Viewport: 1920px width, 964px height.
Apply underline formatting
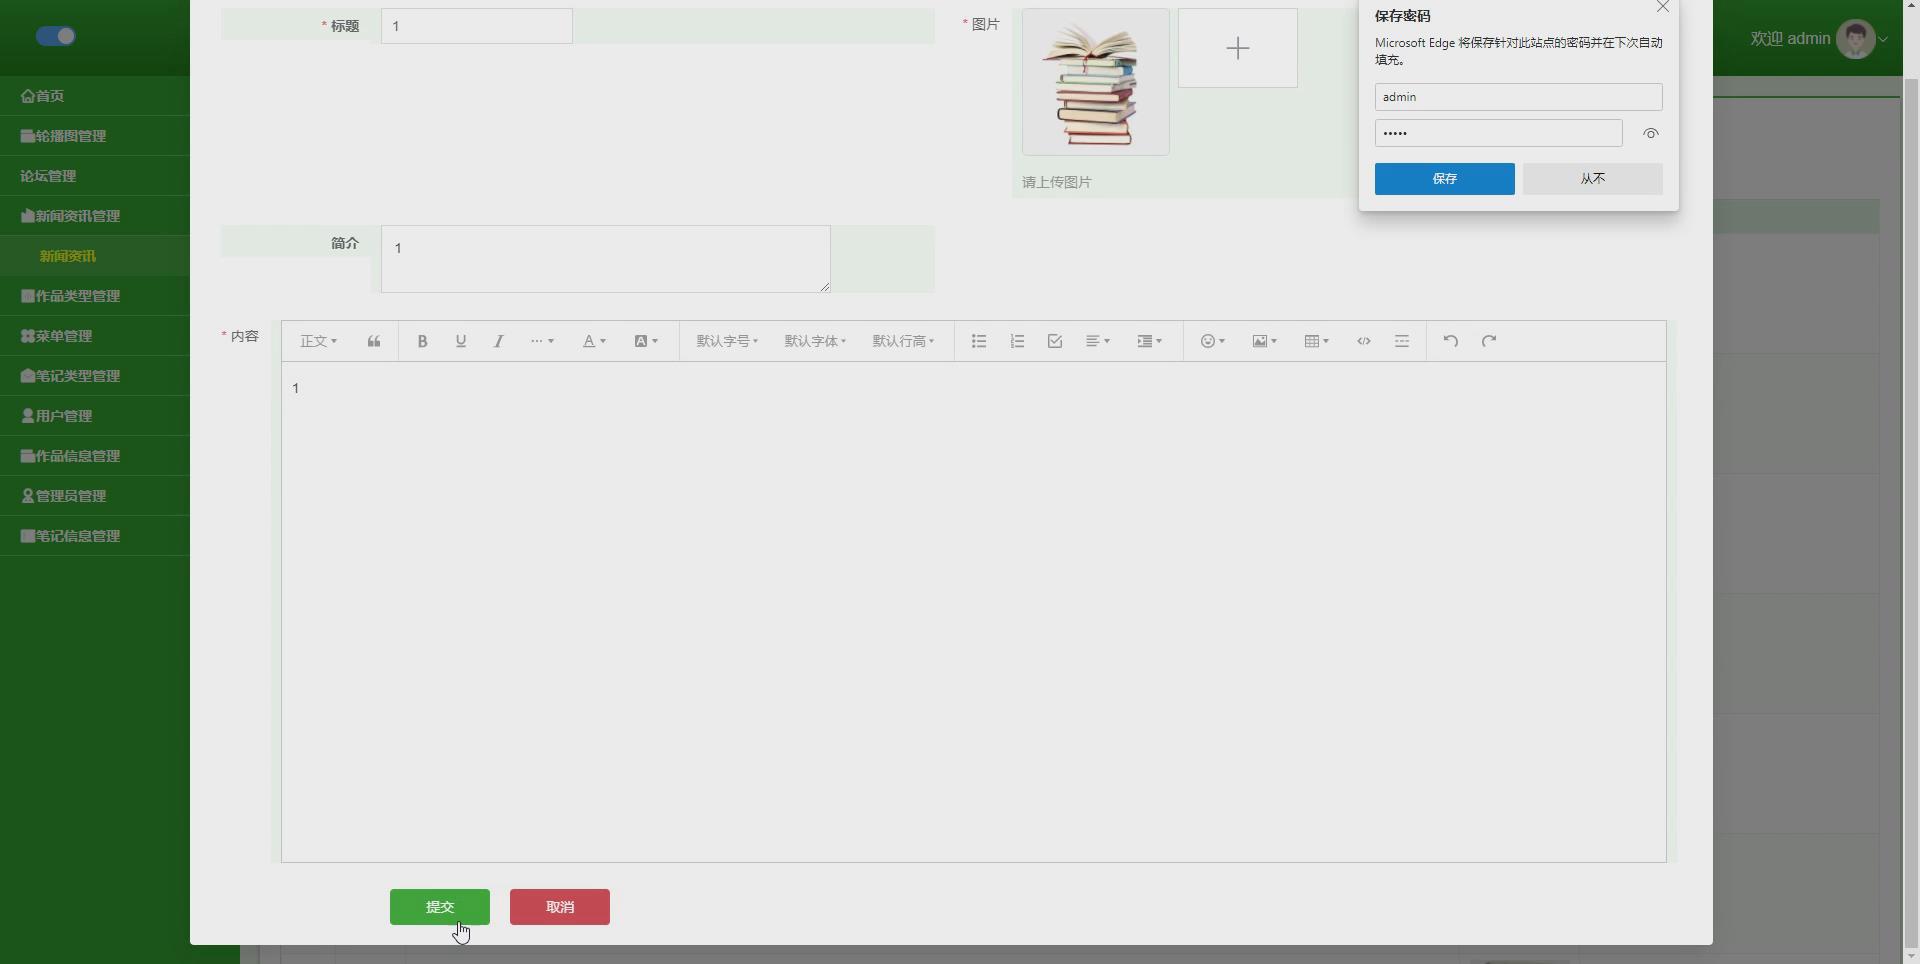[460, 341]
